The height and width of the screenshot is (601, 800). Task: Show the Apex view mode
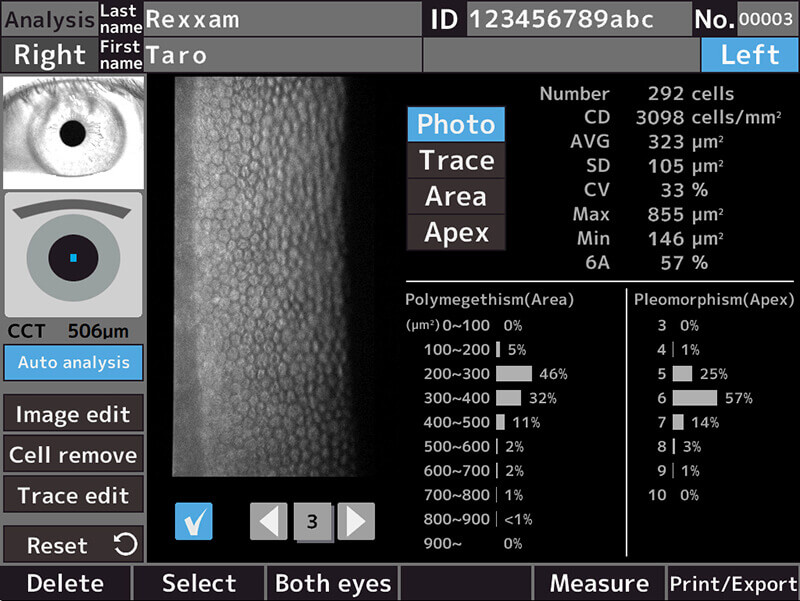(x=455, y=233)
